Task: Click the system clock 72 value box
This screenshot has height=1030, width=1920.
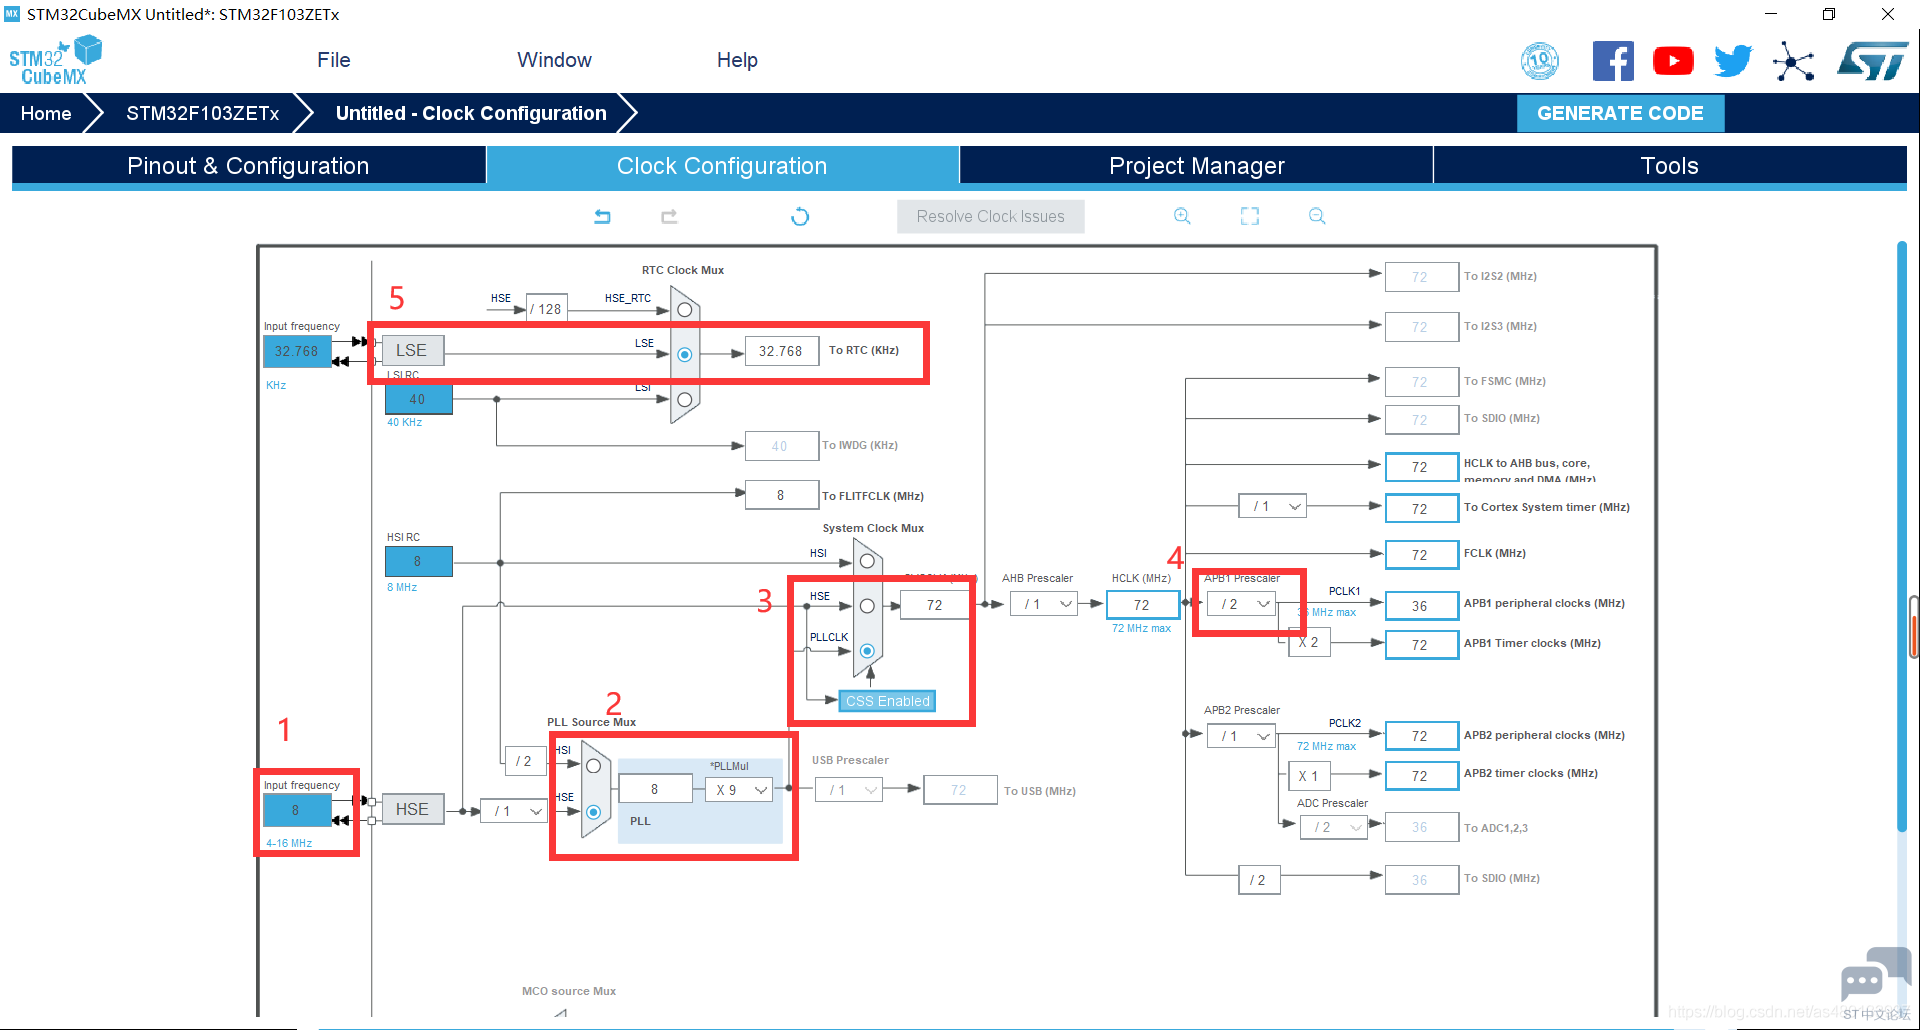Action: (x=934, y=605)
